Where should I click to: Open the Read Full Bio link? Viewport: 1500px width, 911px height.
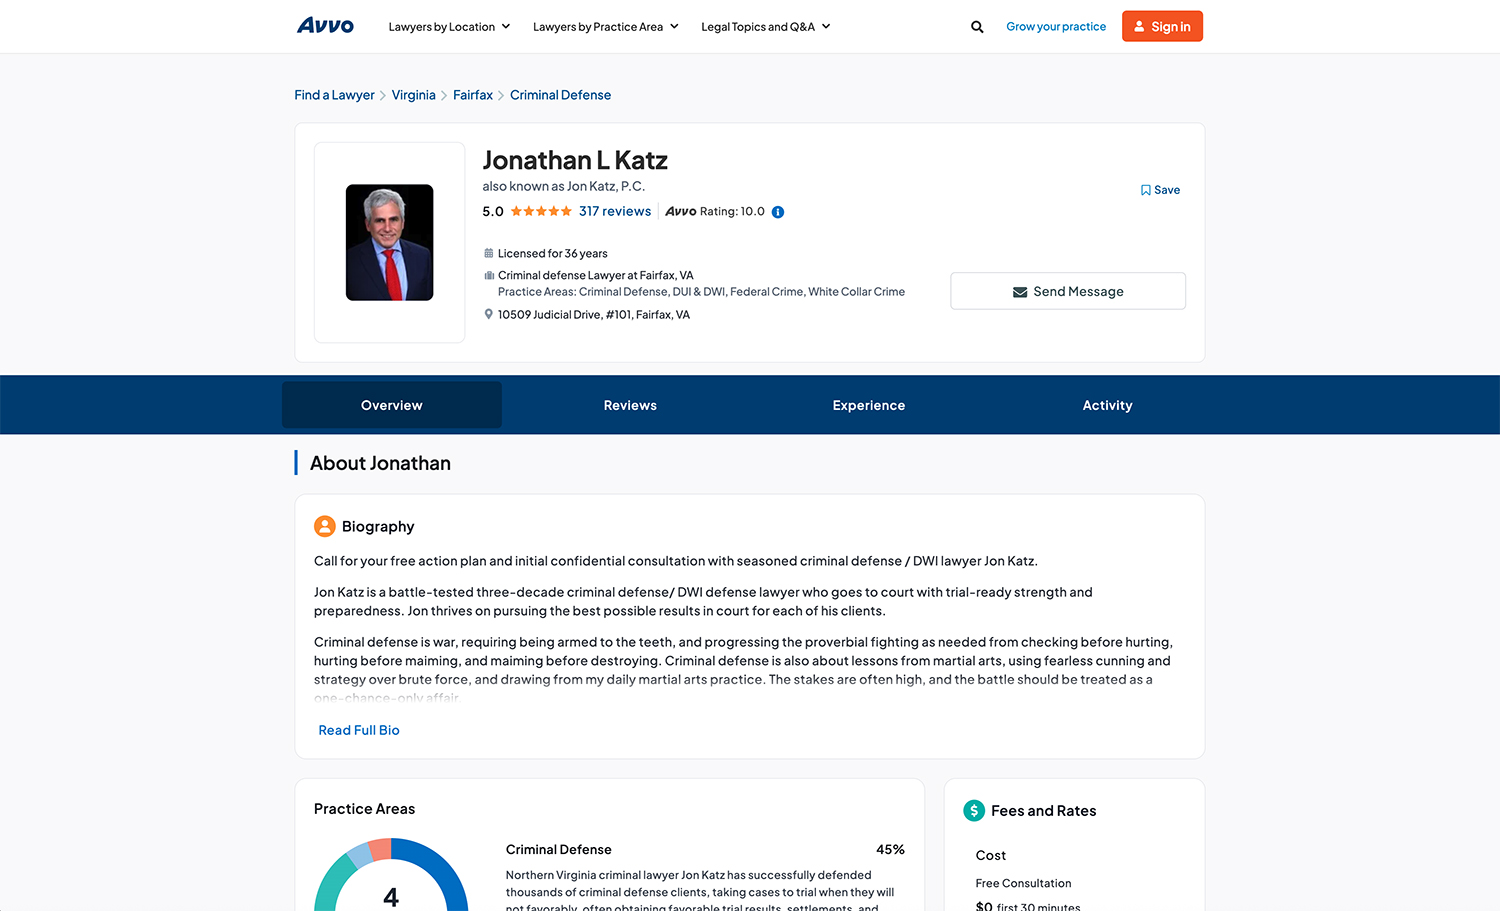[358, 729]
